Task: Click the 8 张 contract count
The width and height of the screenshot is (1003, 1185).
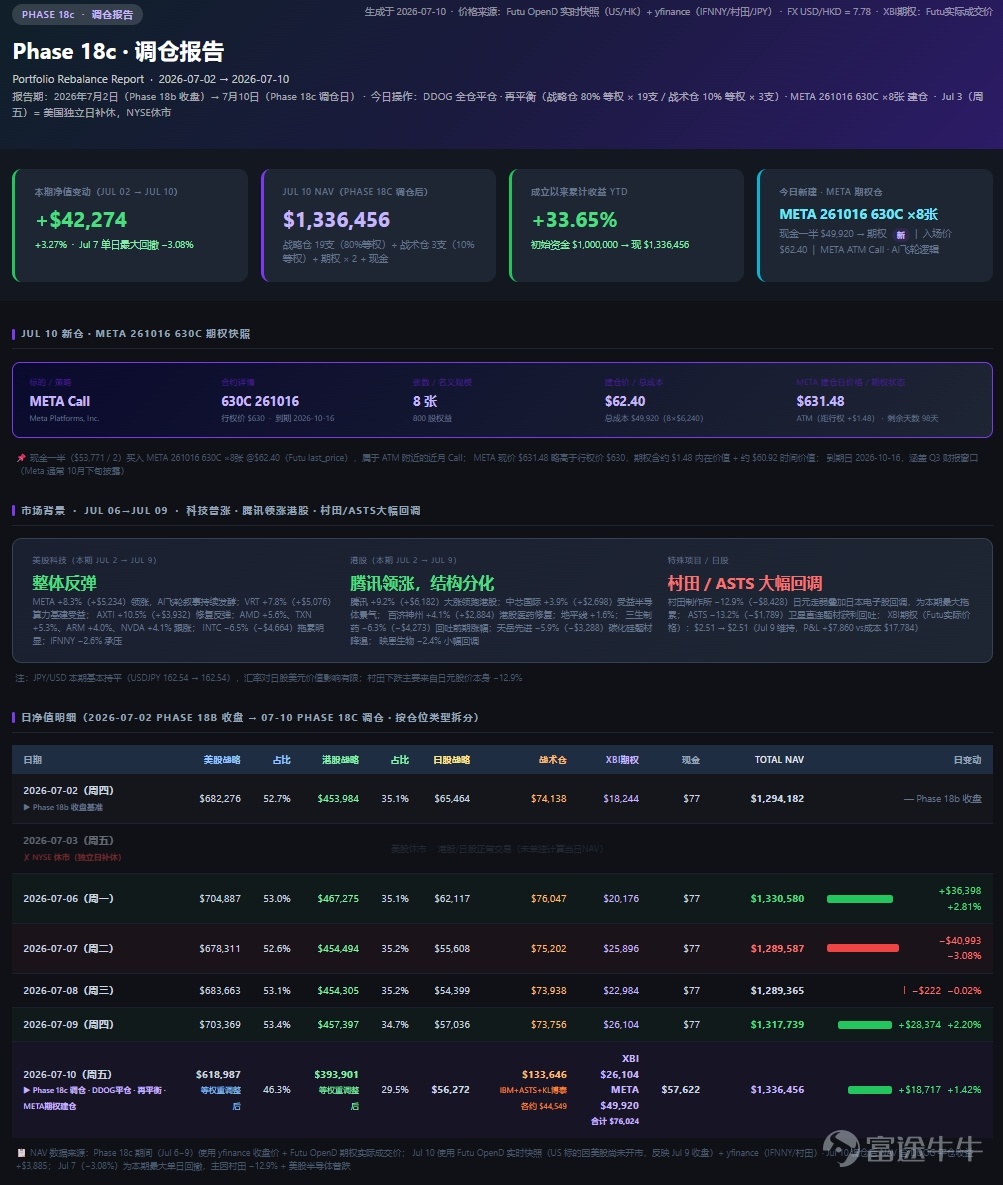Action: click(x=425, y=401)
